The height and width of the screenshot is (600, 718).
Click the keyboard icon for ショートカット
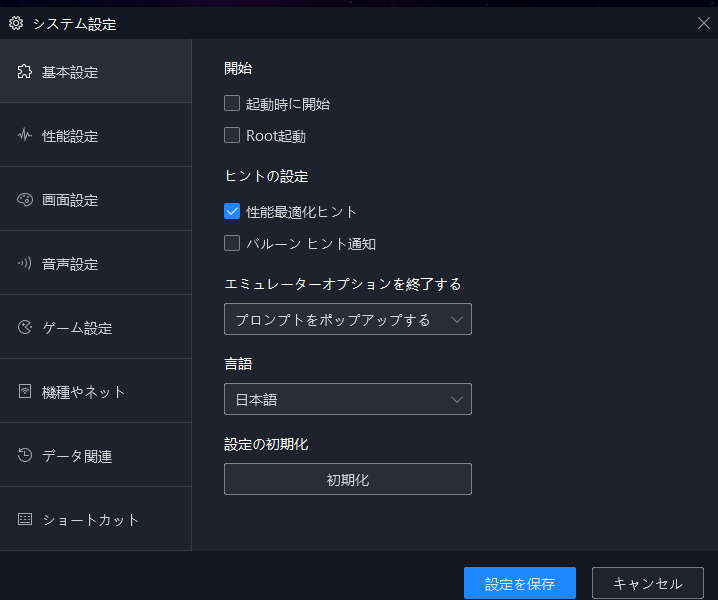[25, 519]
